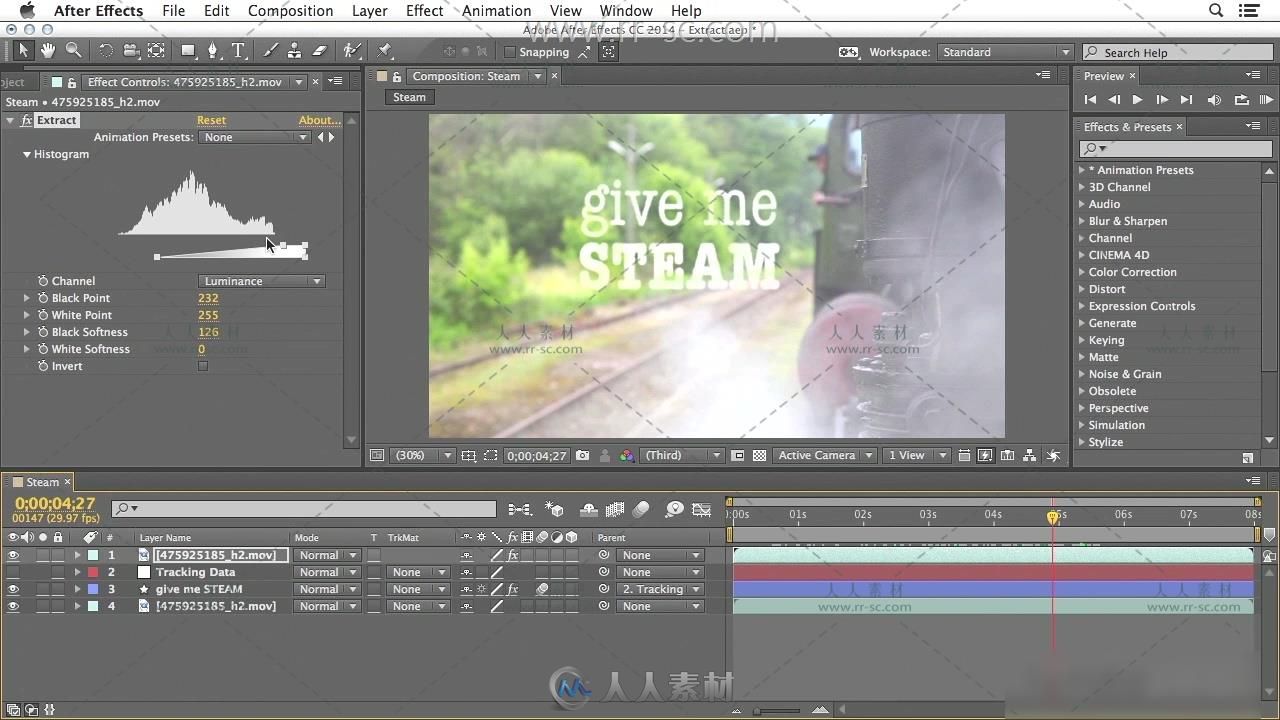Select the Roto Brush tool
This screenshot has height=720, width=1280.
point(352,50)
